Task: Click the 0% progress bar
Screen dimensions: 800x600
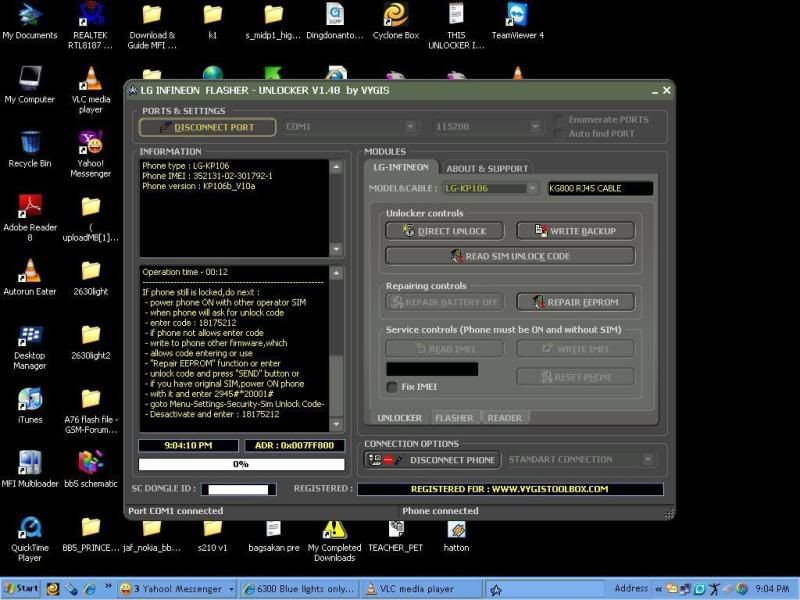Action: pyautogui.click(x=241, y=464)
